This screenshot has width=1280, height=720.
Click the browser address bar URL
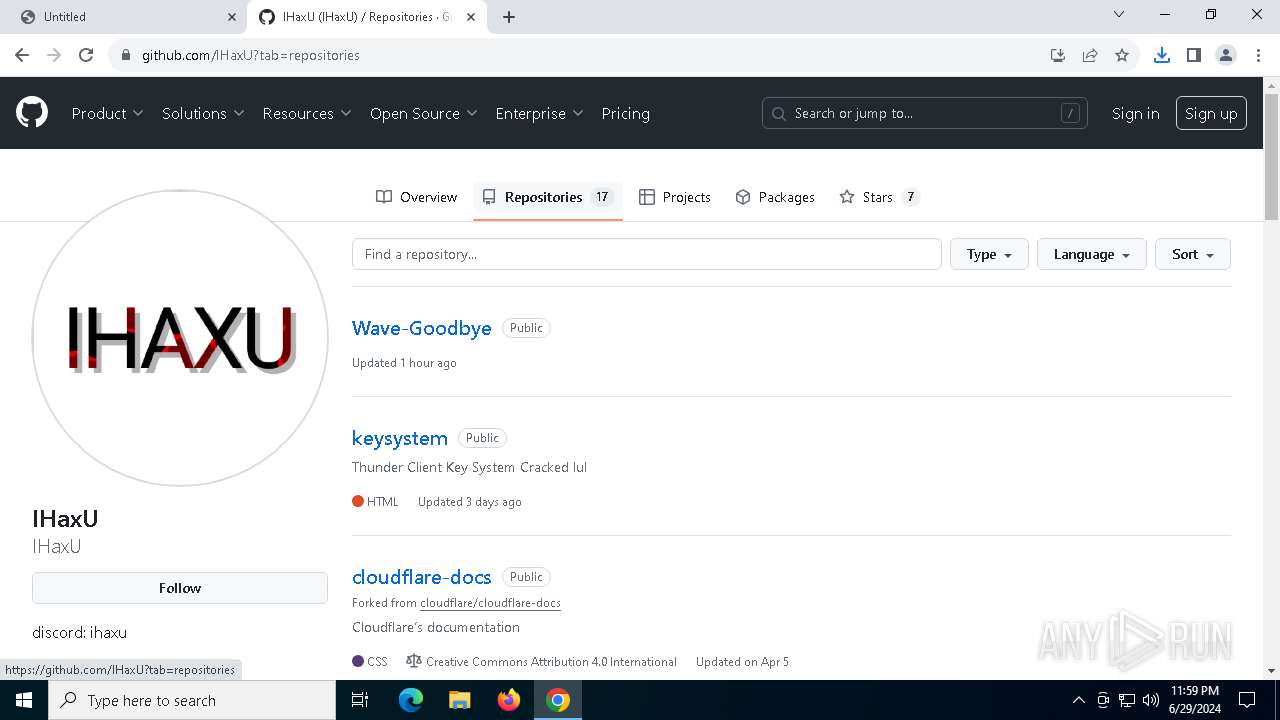click(x=251, y=55)
